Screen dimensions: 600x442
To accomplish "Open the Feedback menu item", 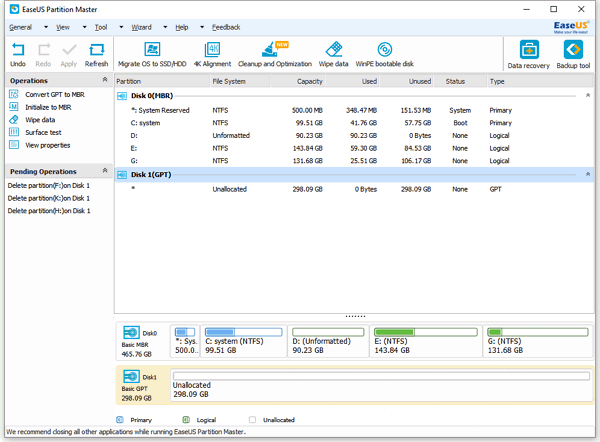I will [x=226, y=27].
